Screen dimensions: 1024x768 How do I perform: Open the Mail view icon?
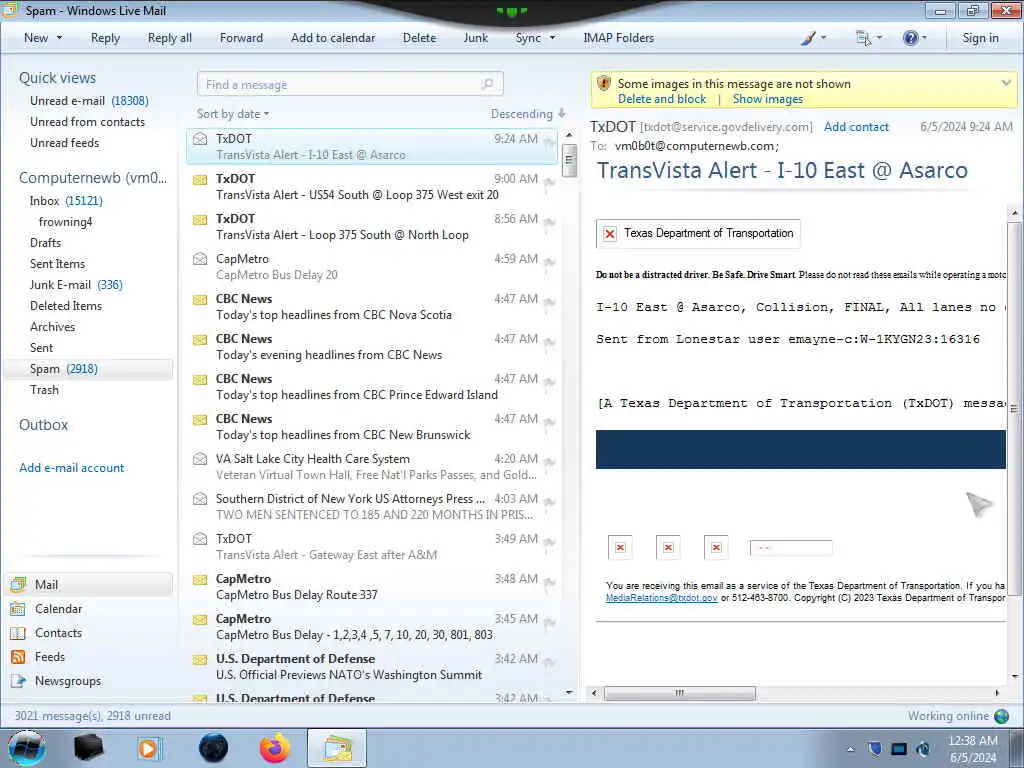18,584
